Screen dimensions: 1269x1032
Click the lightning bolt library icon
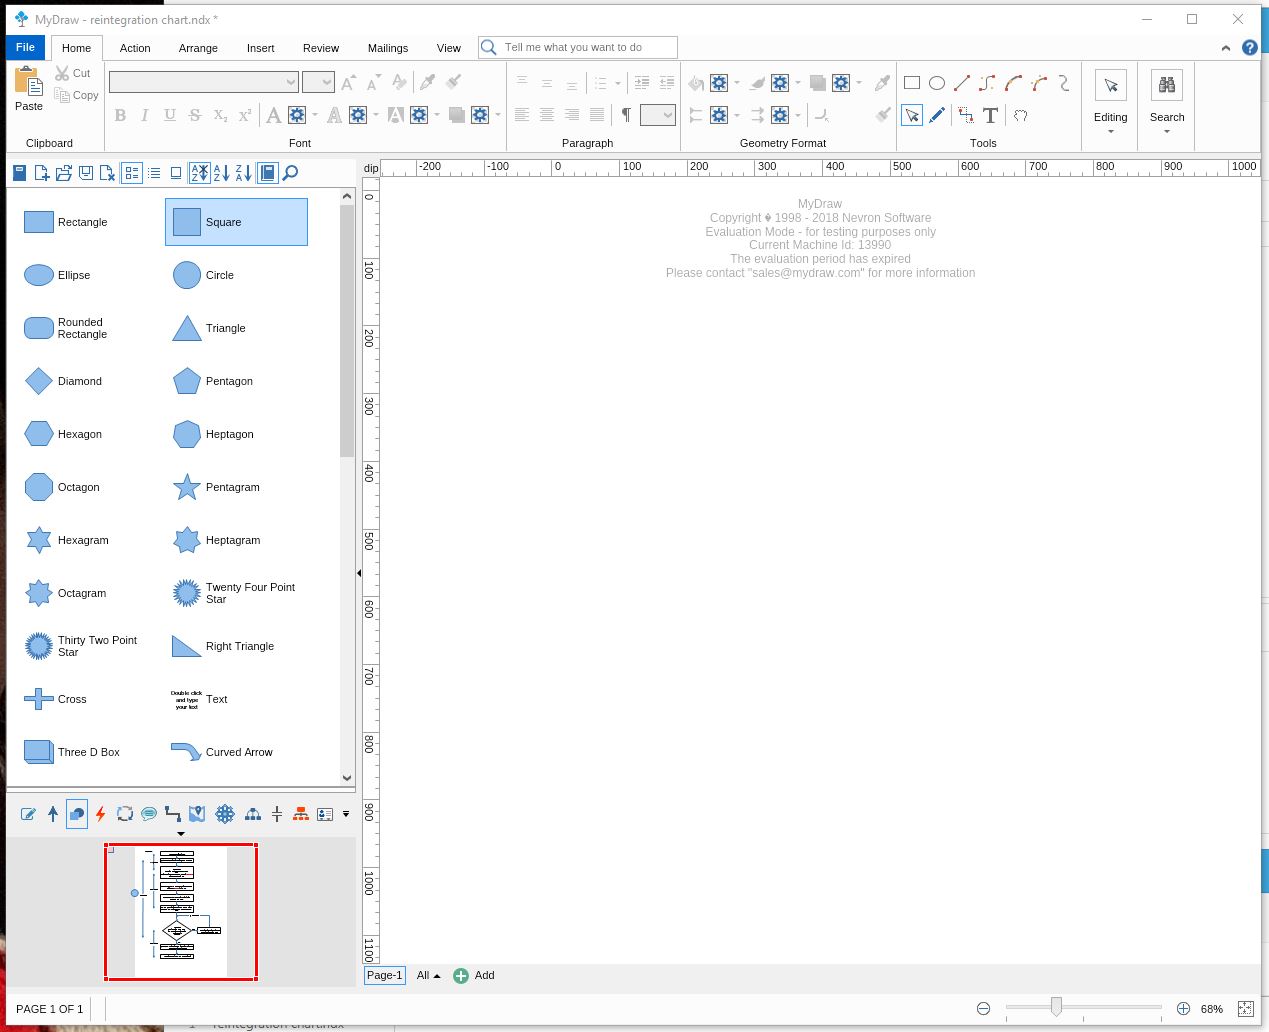[x=100, y=814]
